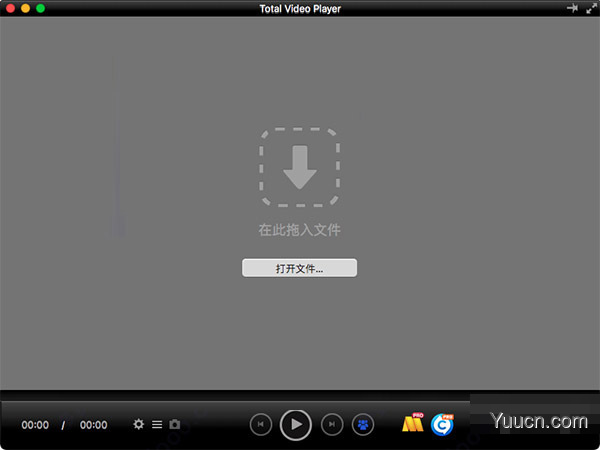
Task: Show the playlist list icon
Action: coord(157,424)
